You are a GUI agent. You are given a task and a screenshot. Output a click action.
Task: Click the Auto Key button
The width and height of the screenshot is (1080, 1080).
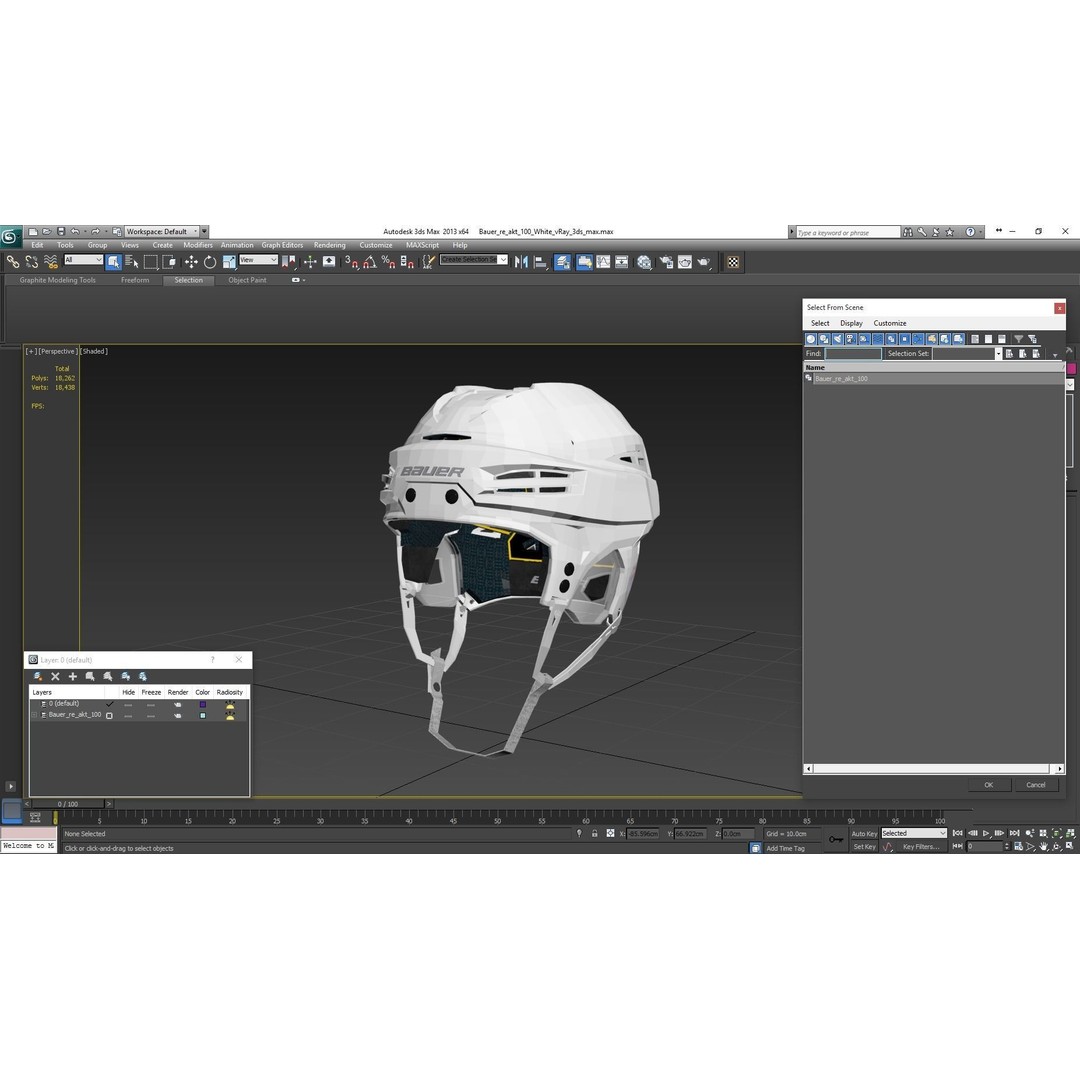[x=864, y=833]
